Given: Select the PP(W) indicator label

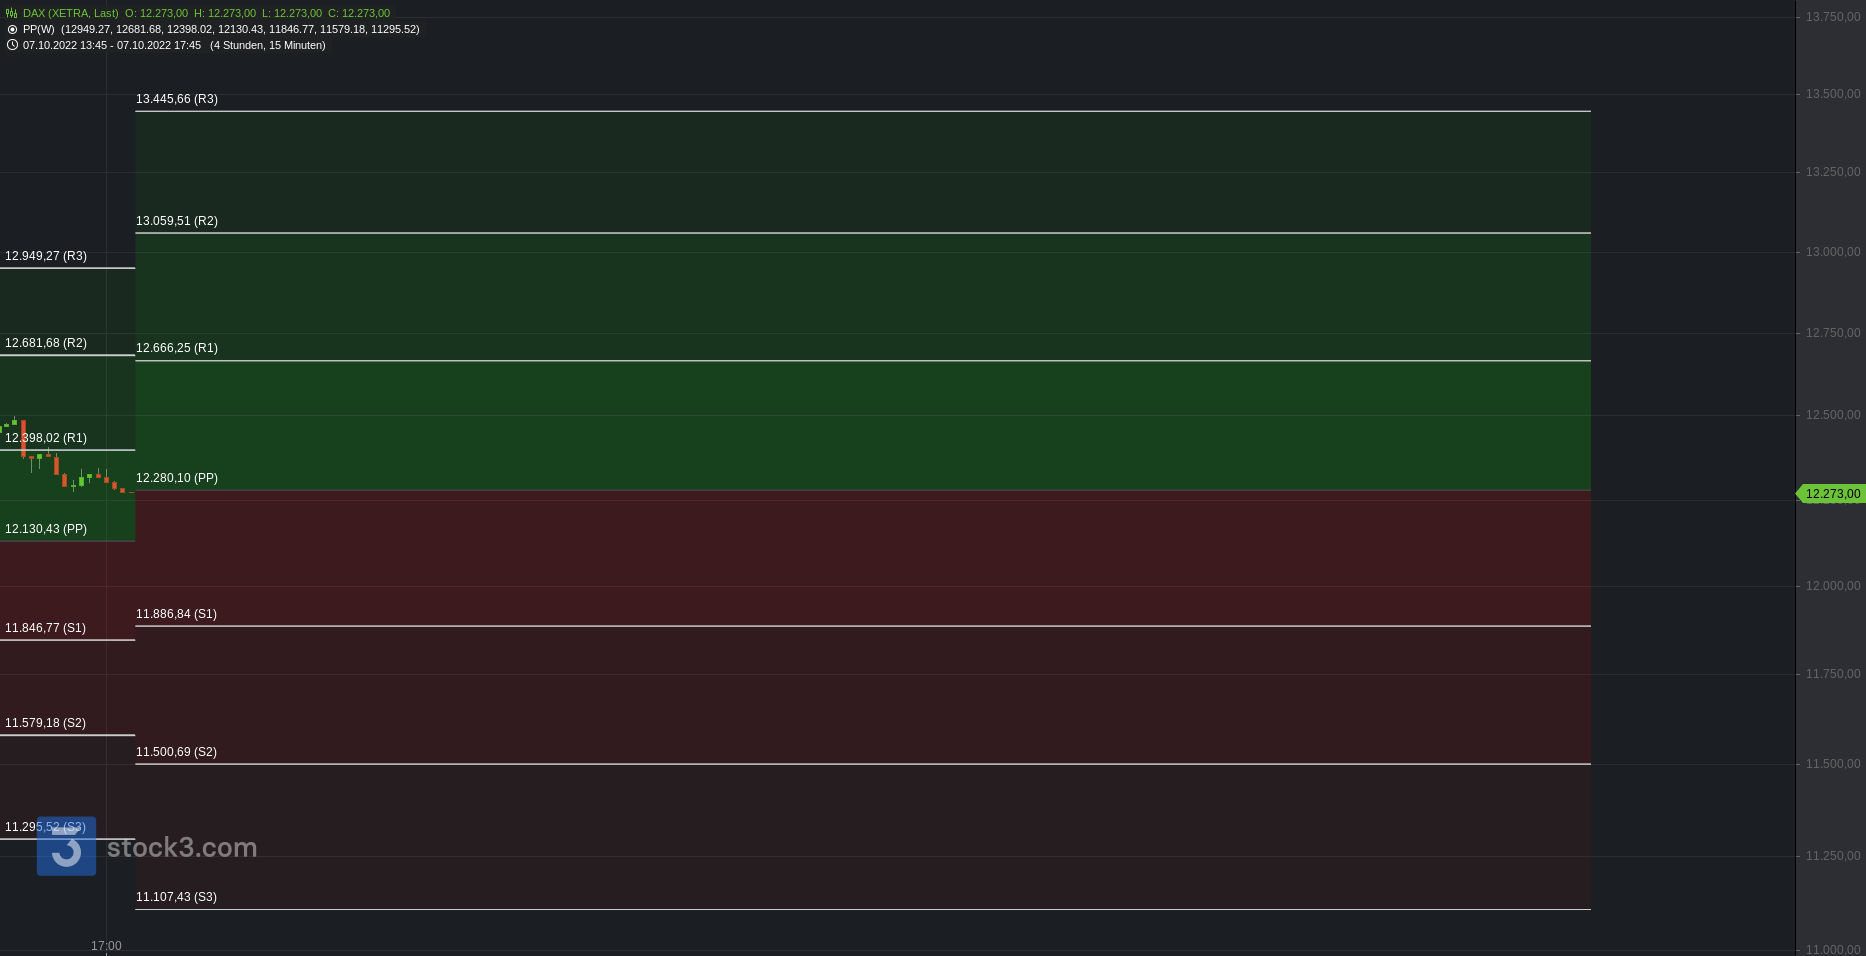Looking at the screenshot, I should (39, 29).
